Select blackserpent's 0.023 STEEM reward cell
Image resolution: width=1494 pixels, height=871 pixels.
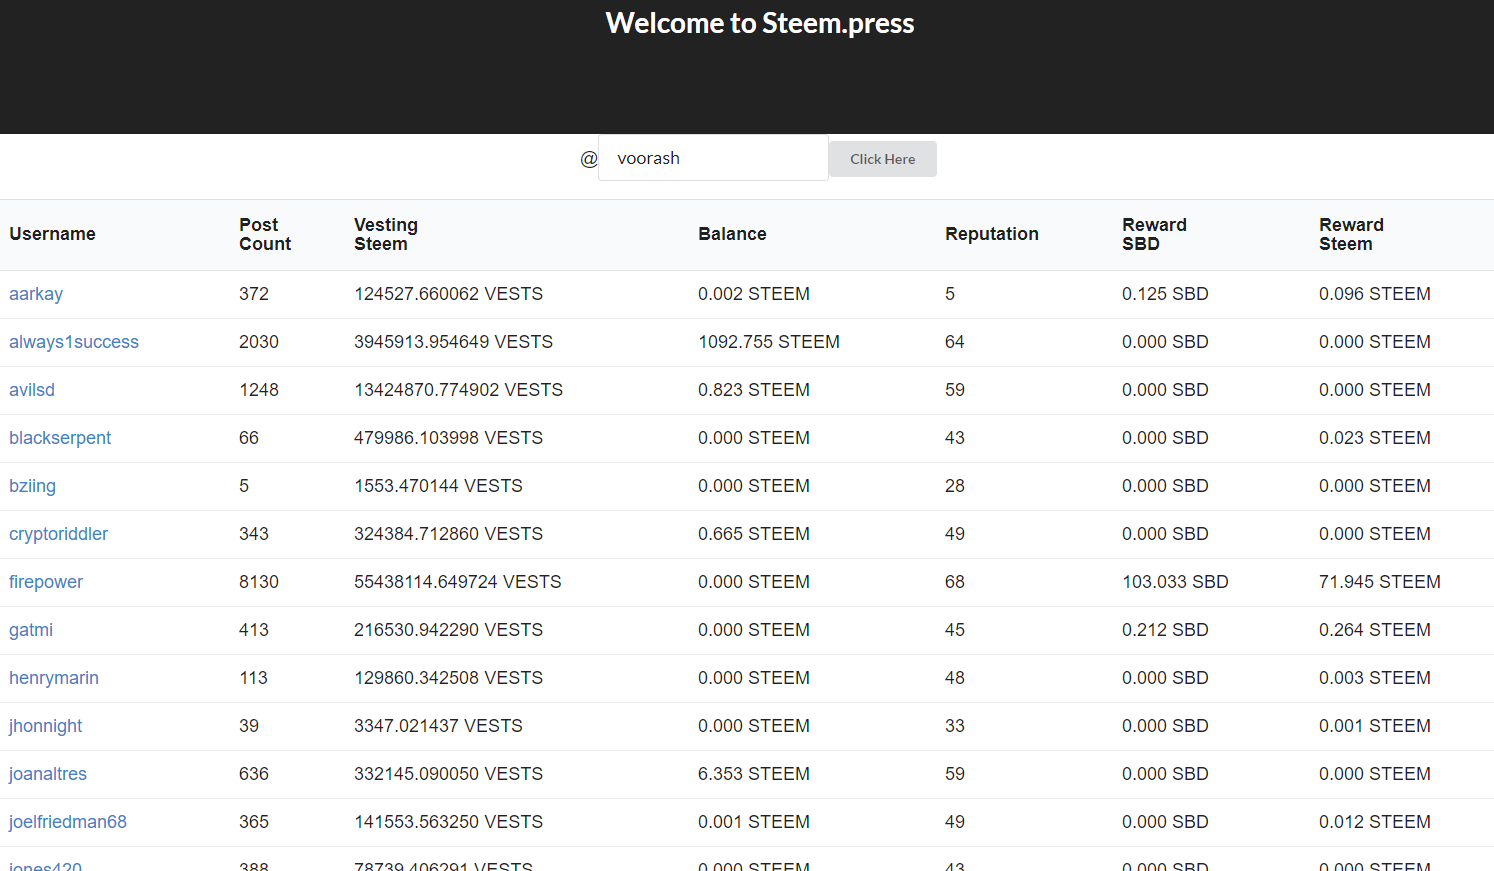[1375, 438]
